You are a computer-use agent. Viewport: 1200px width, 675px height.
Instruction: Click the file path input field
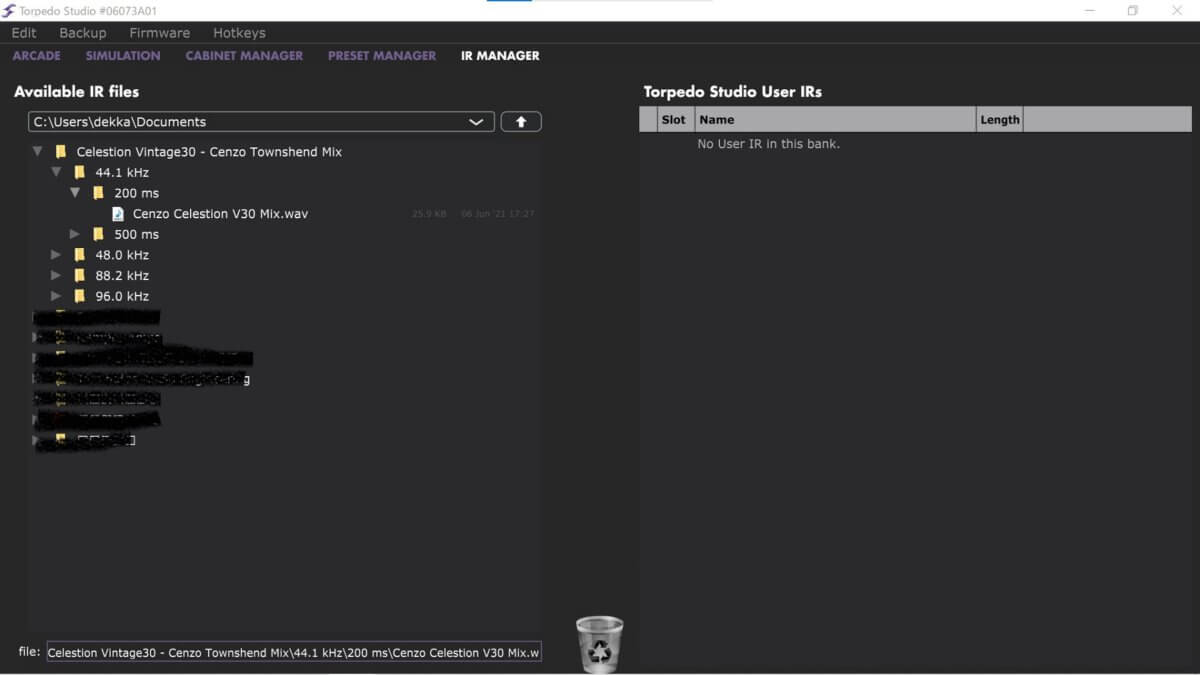click(294, 652)
